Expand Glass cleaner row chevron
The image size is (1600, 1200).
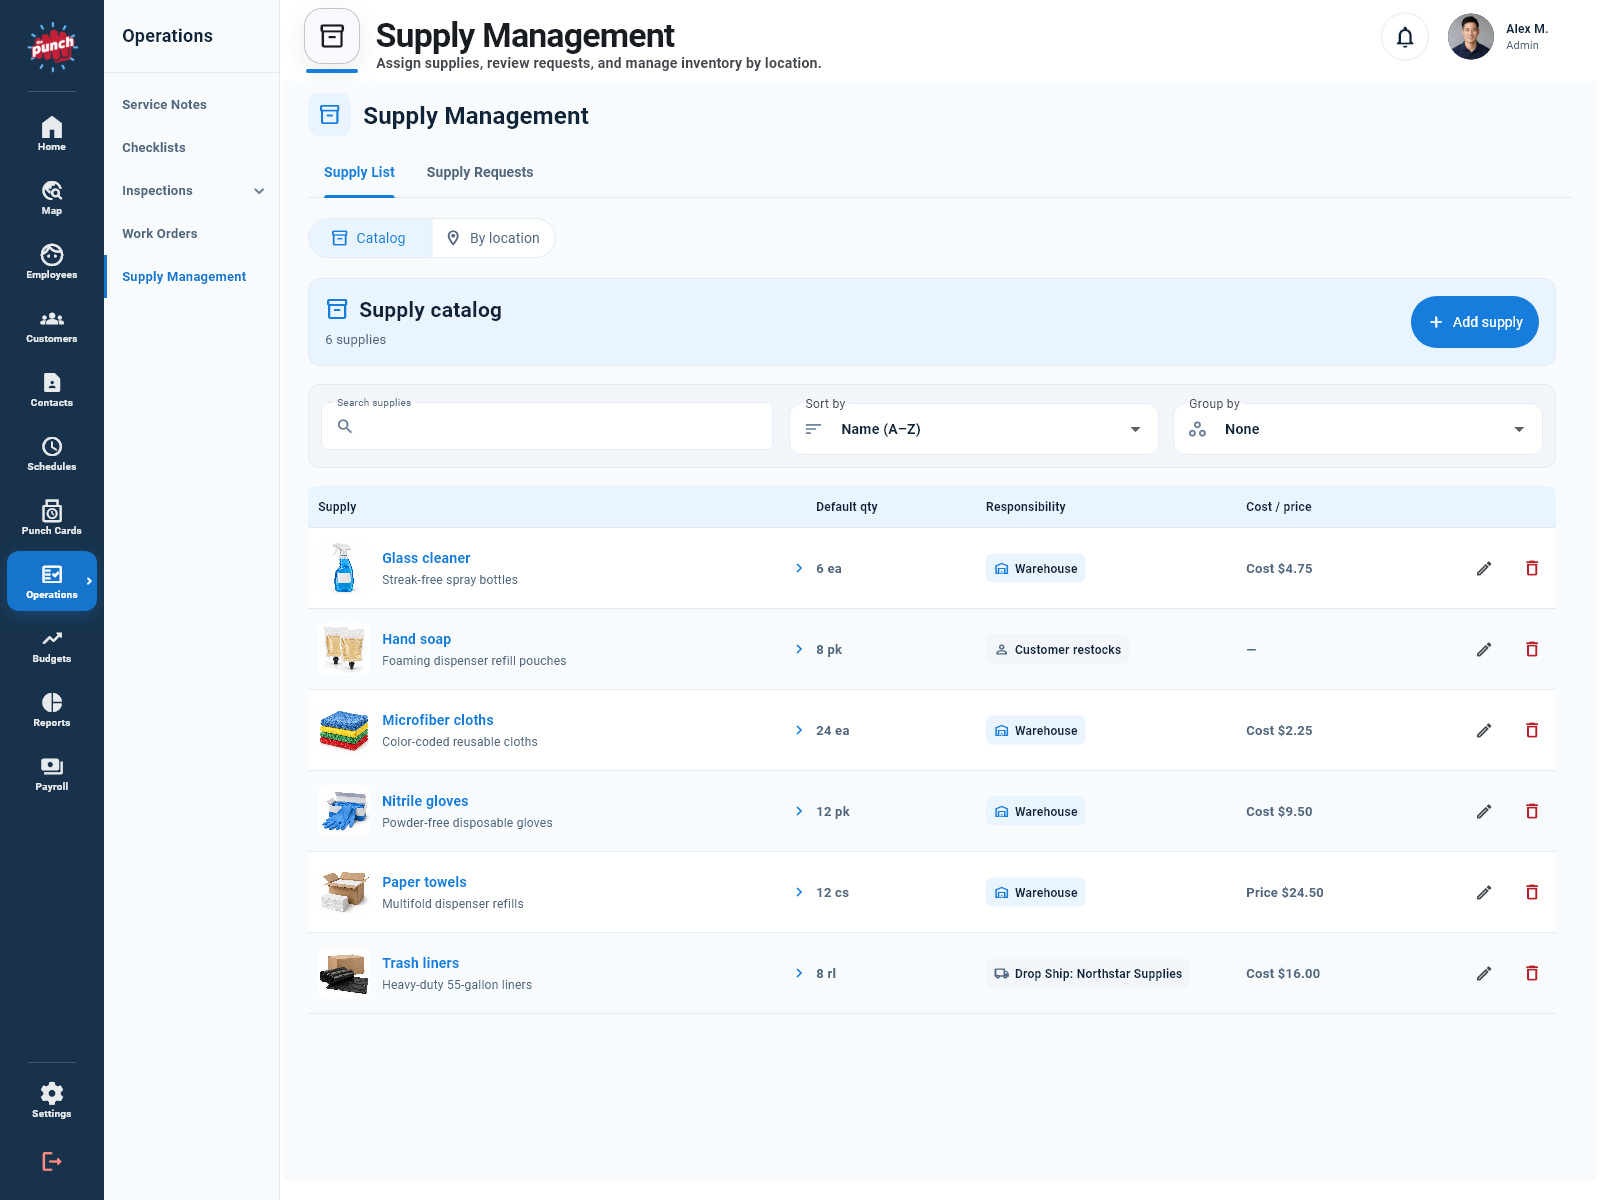click(799, 568)
